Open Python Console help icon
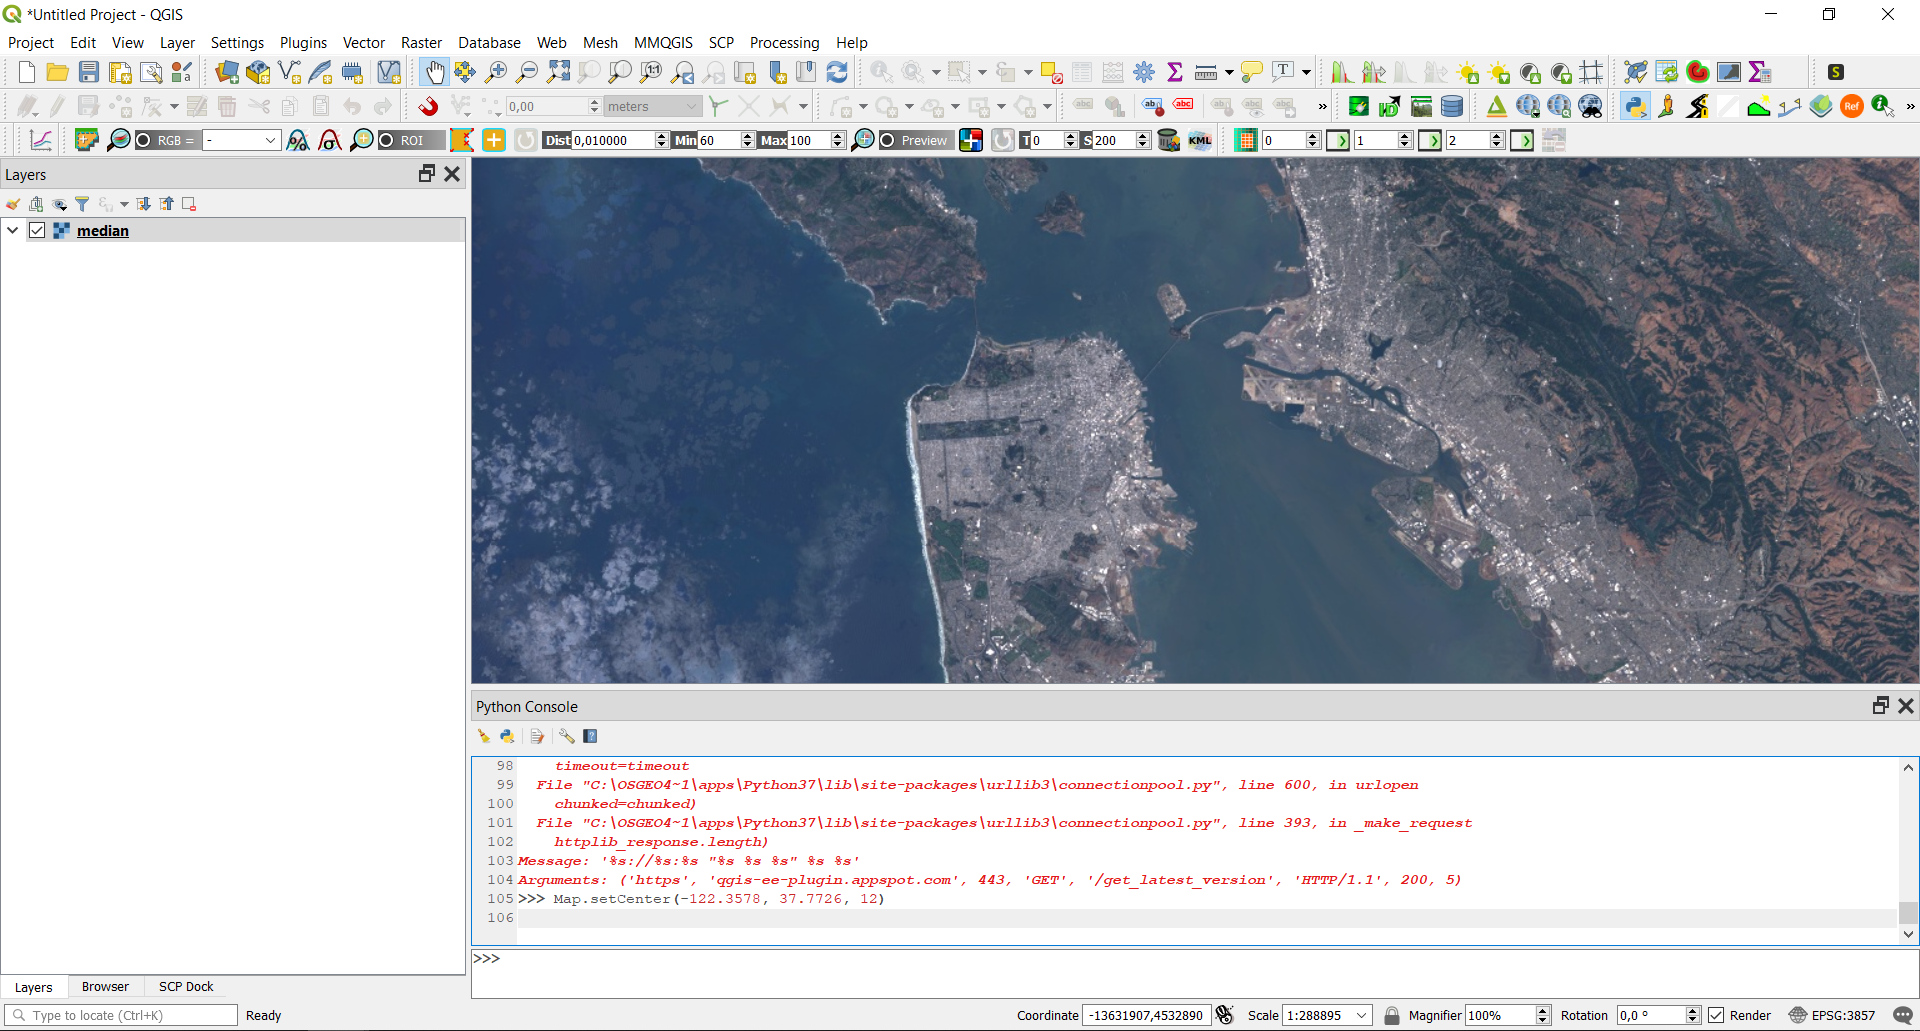 click(x=591, y=736)
